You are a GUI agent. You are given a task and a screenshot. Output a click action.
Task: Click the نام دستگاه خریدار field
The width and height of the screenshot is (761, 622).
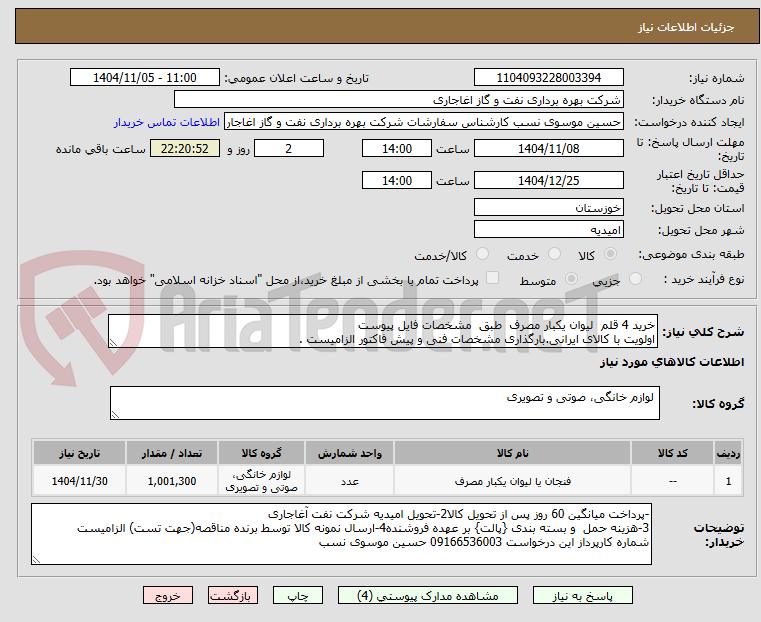pos(398,99)
